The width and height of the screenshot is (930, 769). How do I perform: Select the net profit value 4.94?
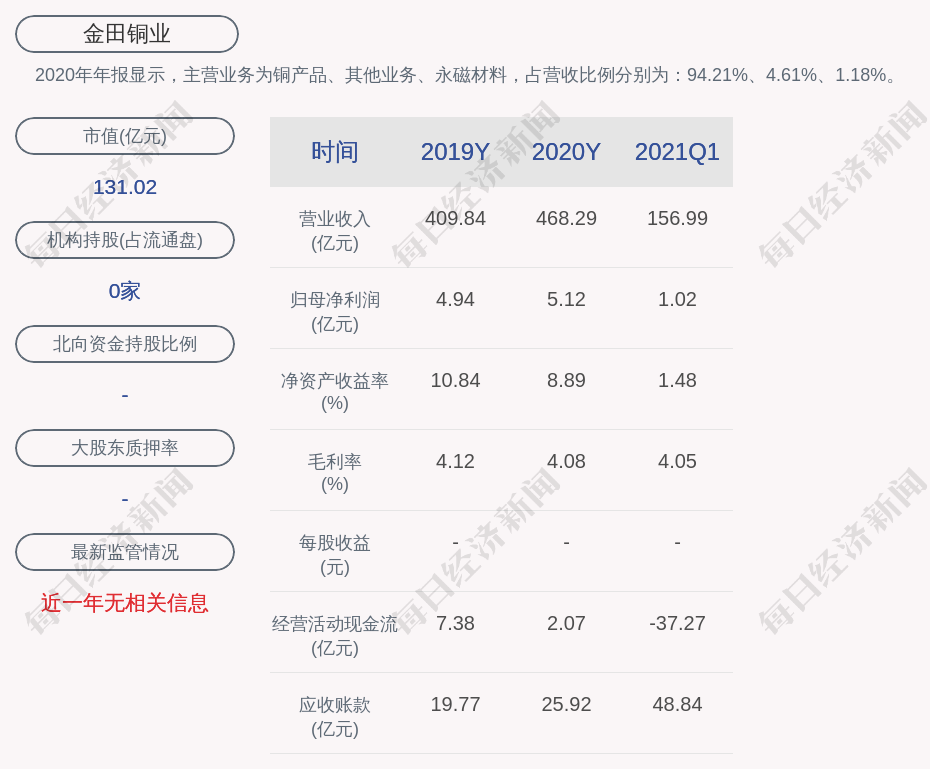click(x=455, y=299)
